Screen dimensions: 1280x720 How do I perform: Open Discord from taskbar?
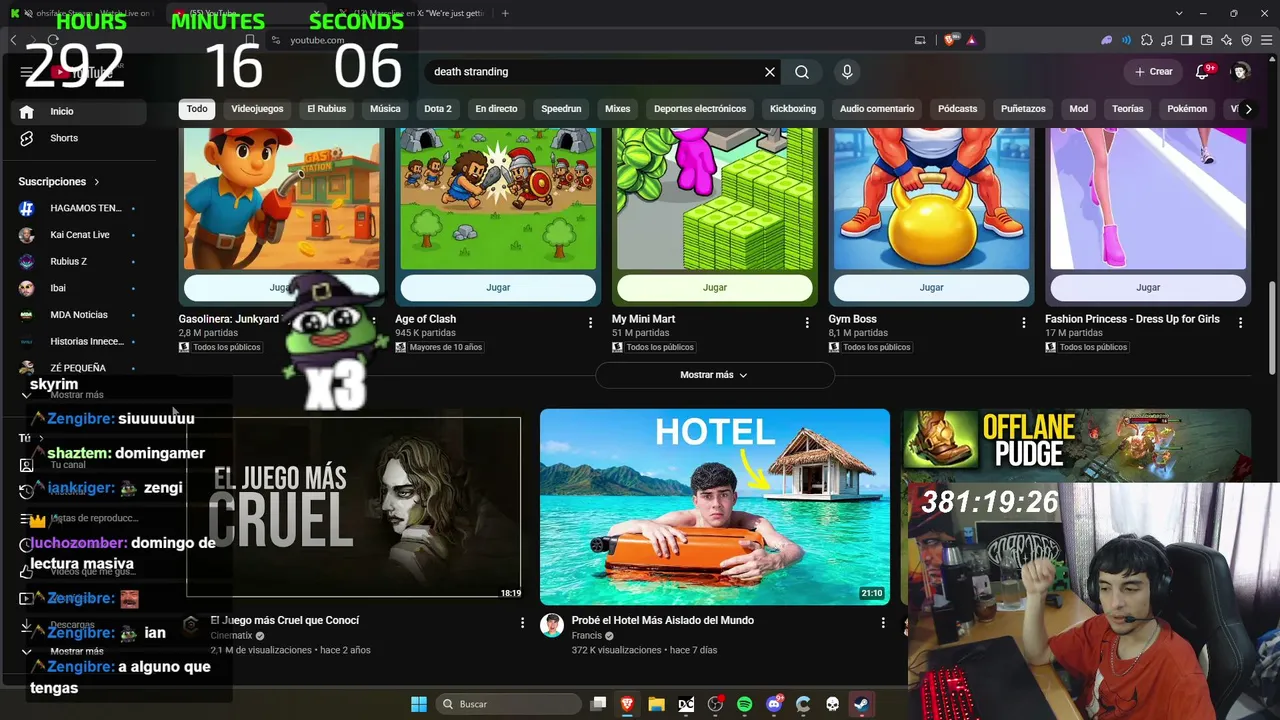(x=773, y=704)
